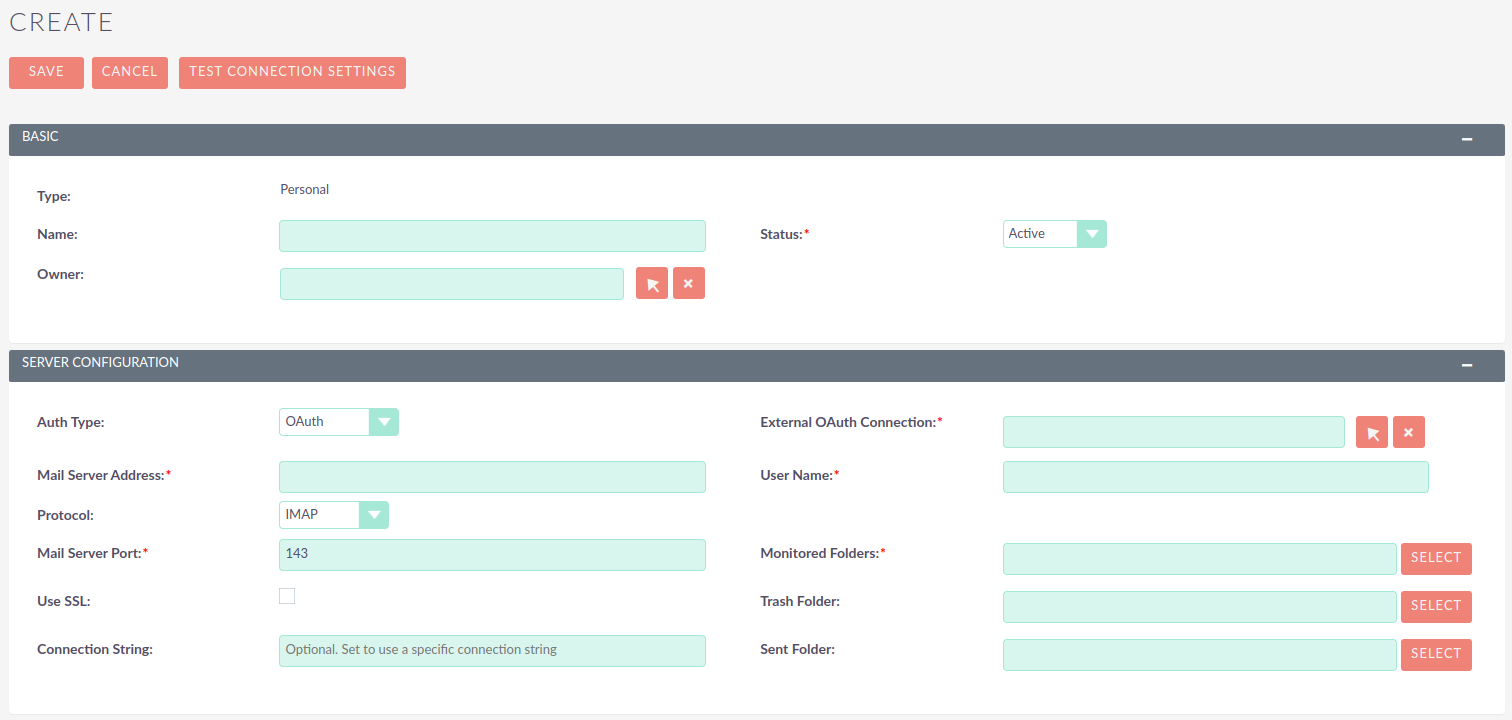The image size is (1512, 720).
Task: Click inside the Name input field
Action: click(492, 235)
